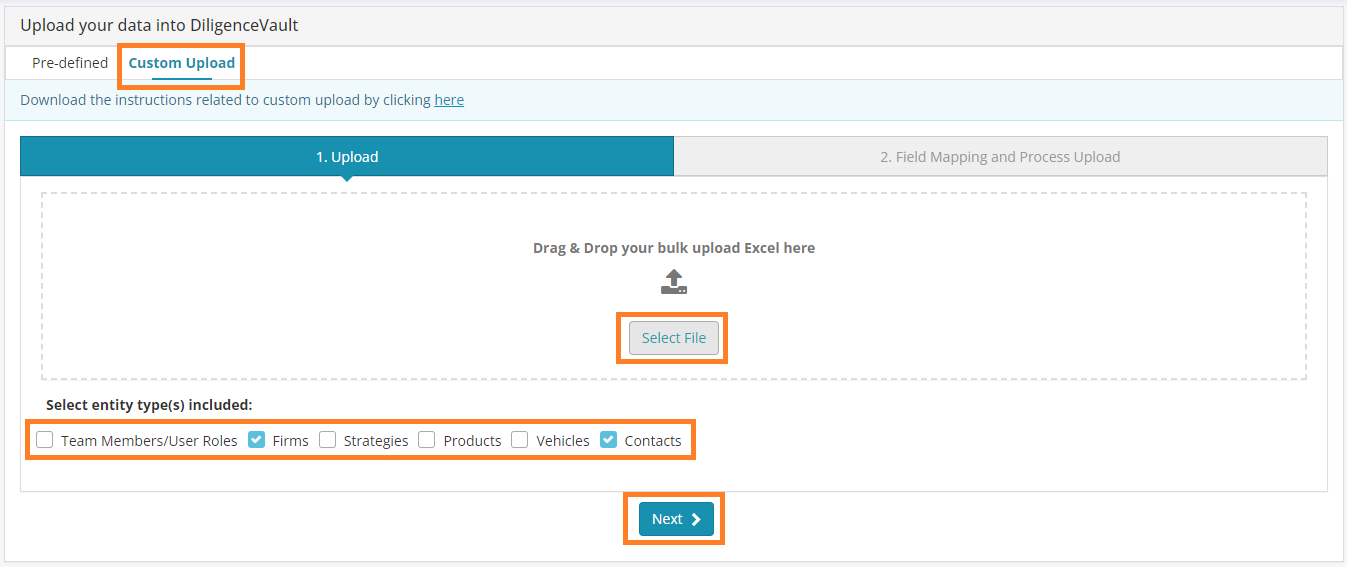1347x567 pixels.
Task: Click the Select File button
Action: [x=674, y=338]
